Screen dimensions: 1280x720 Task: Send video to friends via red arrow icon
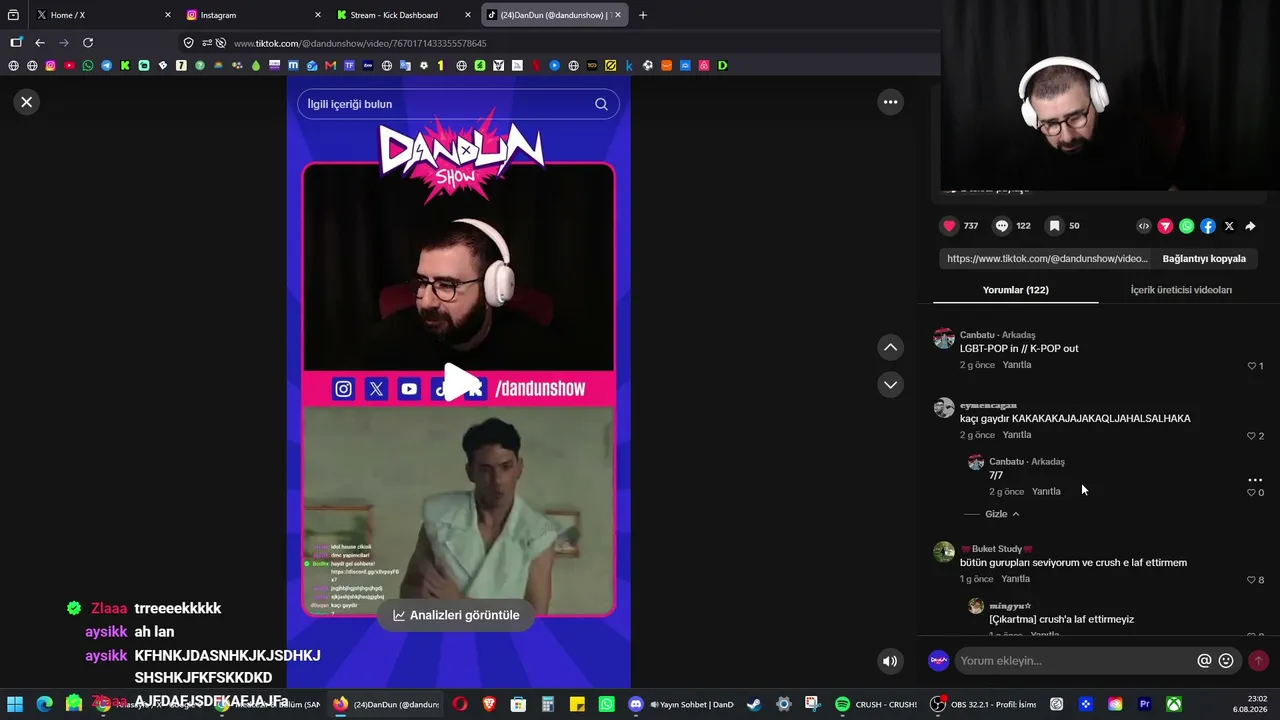coord(1165,226)
